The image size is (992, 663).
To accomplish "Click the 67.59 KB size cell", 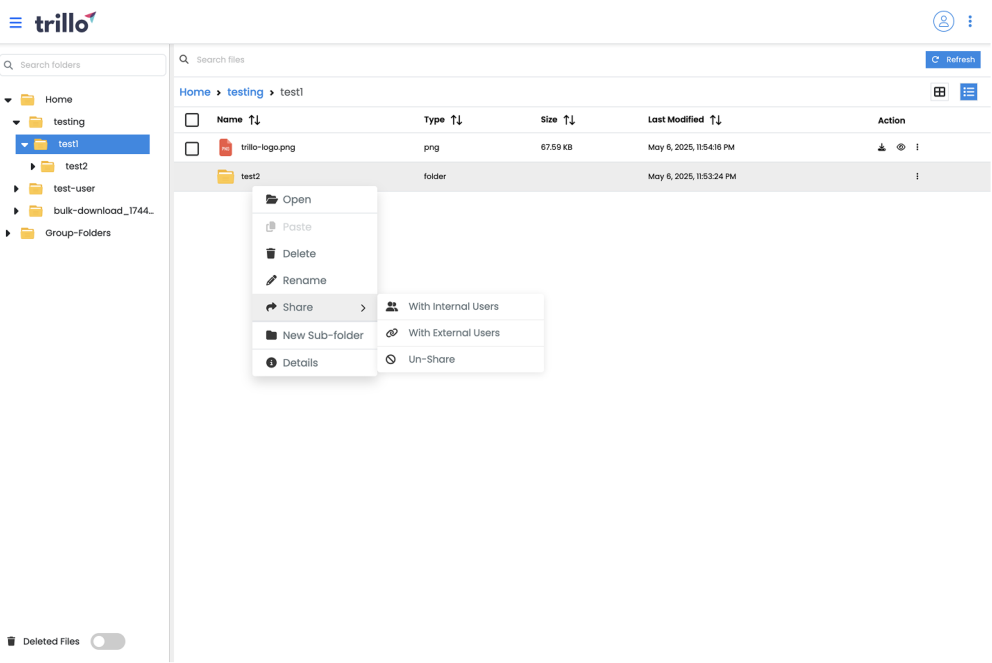I will point(557,147).
